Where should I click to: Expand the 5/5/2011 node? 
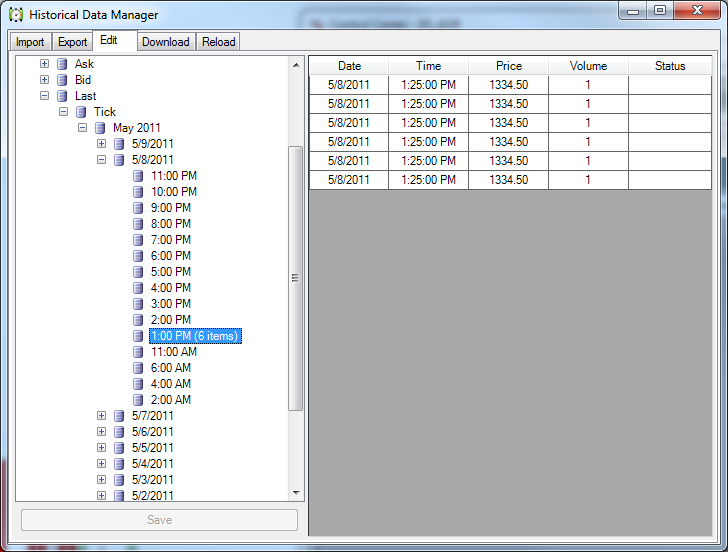[x=102, y=448]
